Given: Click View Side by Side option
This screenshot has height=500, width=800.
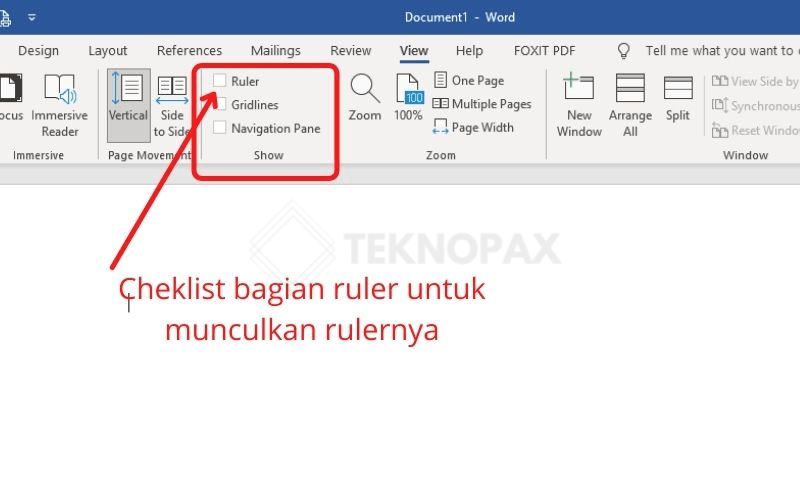Looking at the screenshot, I should [755, 81].
